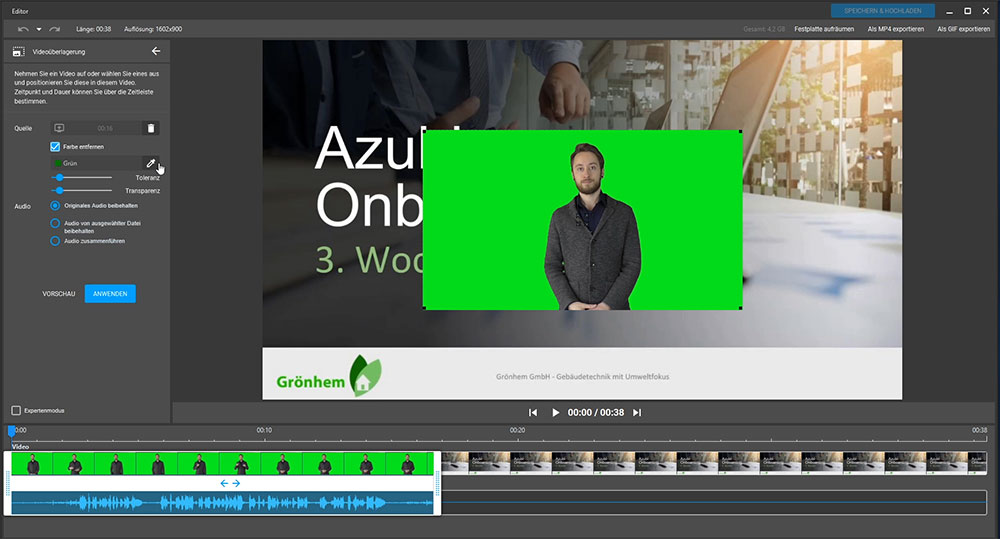Select the green-screen overlay clip in timeline
The image size is (1000, 539).
(222, 464)
